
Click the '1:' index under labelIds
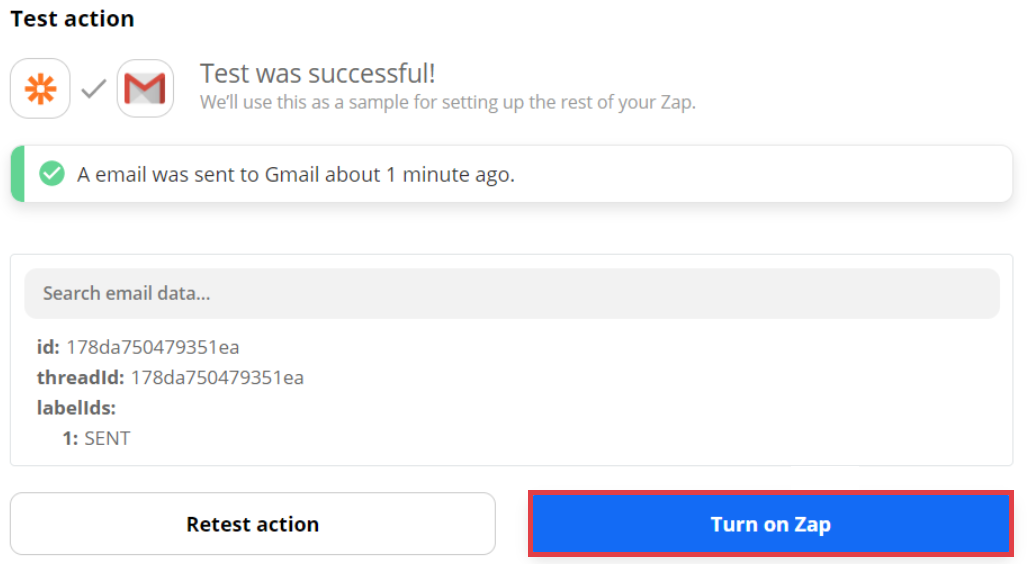pos(70,438)
